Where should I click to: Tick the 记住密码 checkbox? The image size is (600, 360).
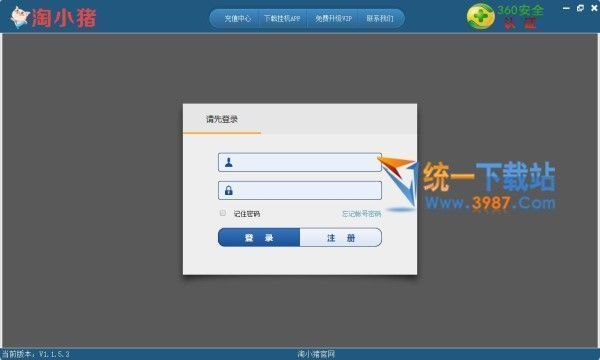(x=223, y=213)
